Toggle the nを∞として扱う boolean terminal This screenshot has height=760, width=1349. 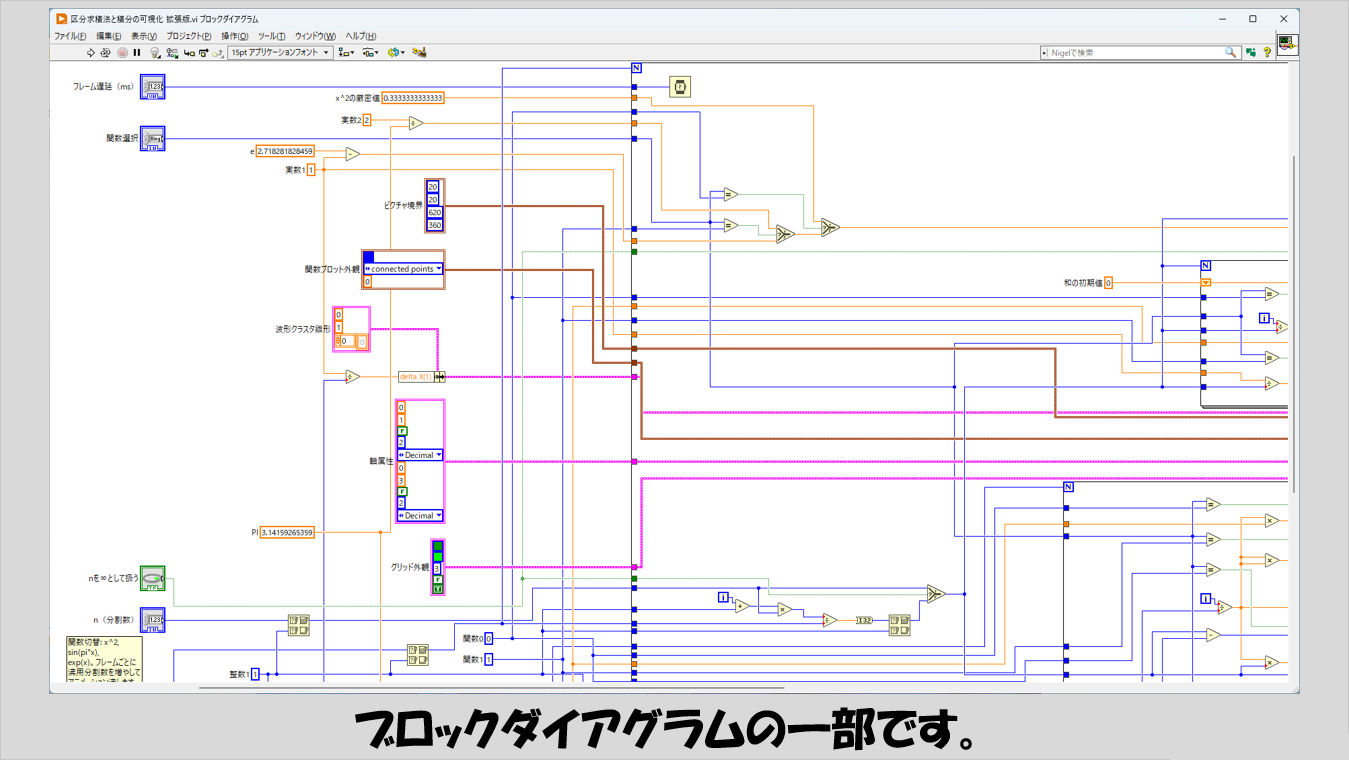[152, 578]
